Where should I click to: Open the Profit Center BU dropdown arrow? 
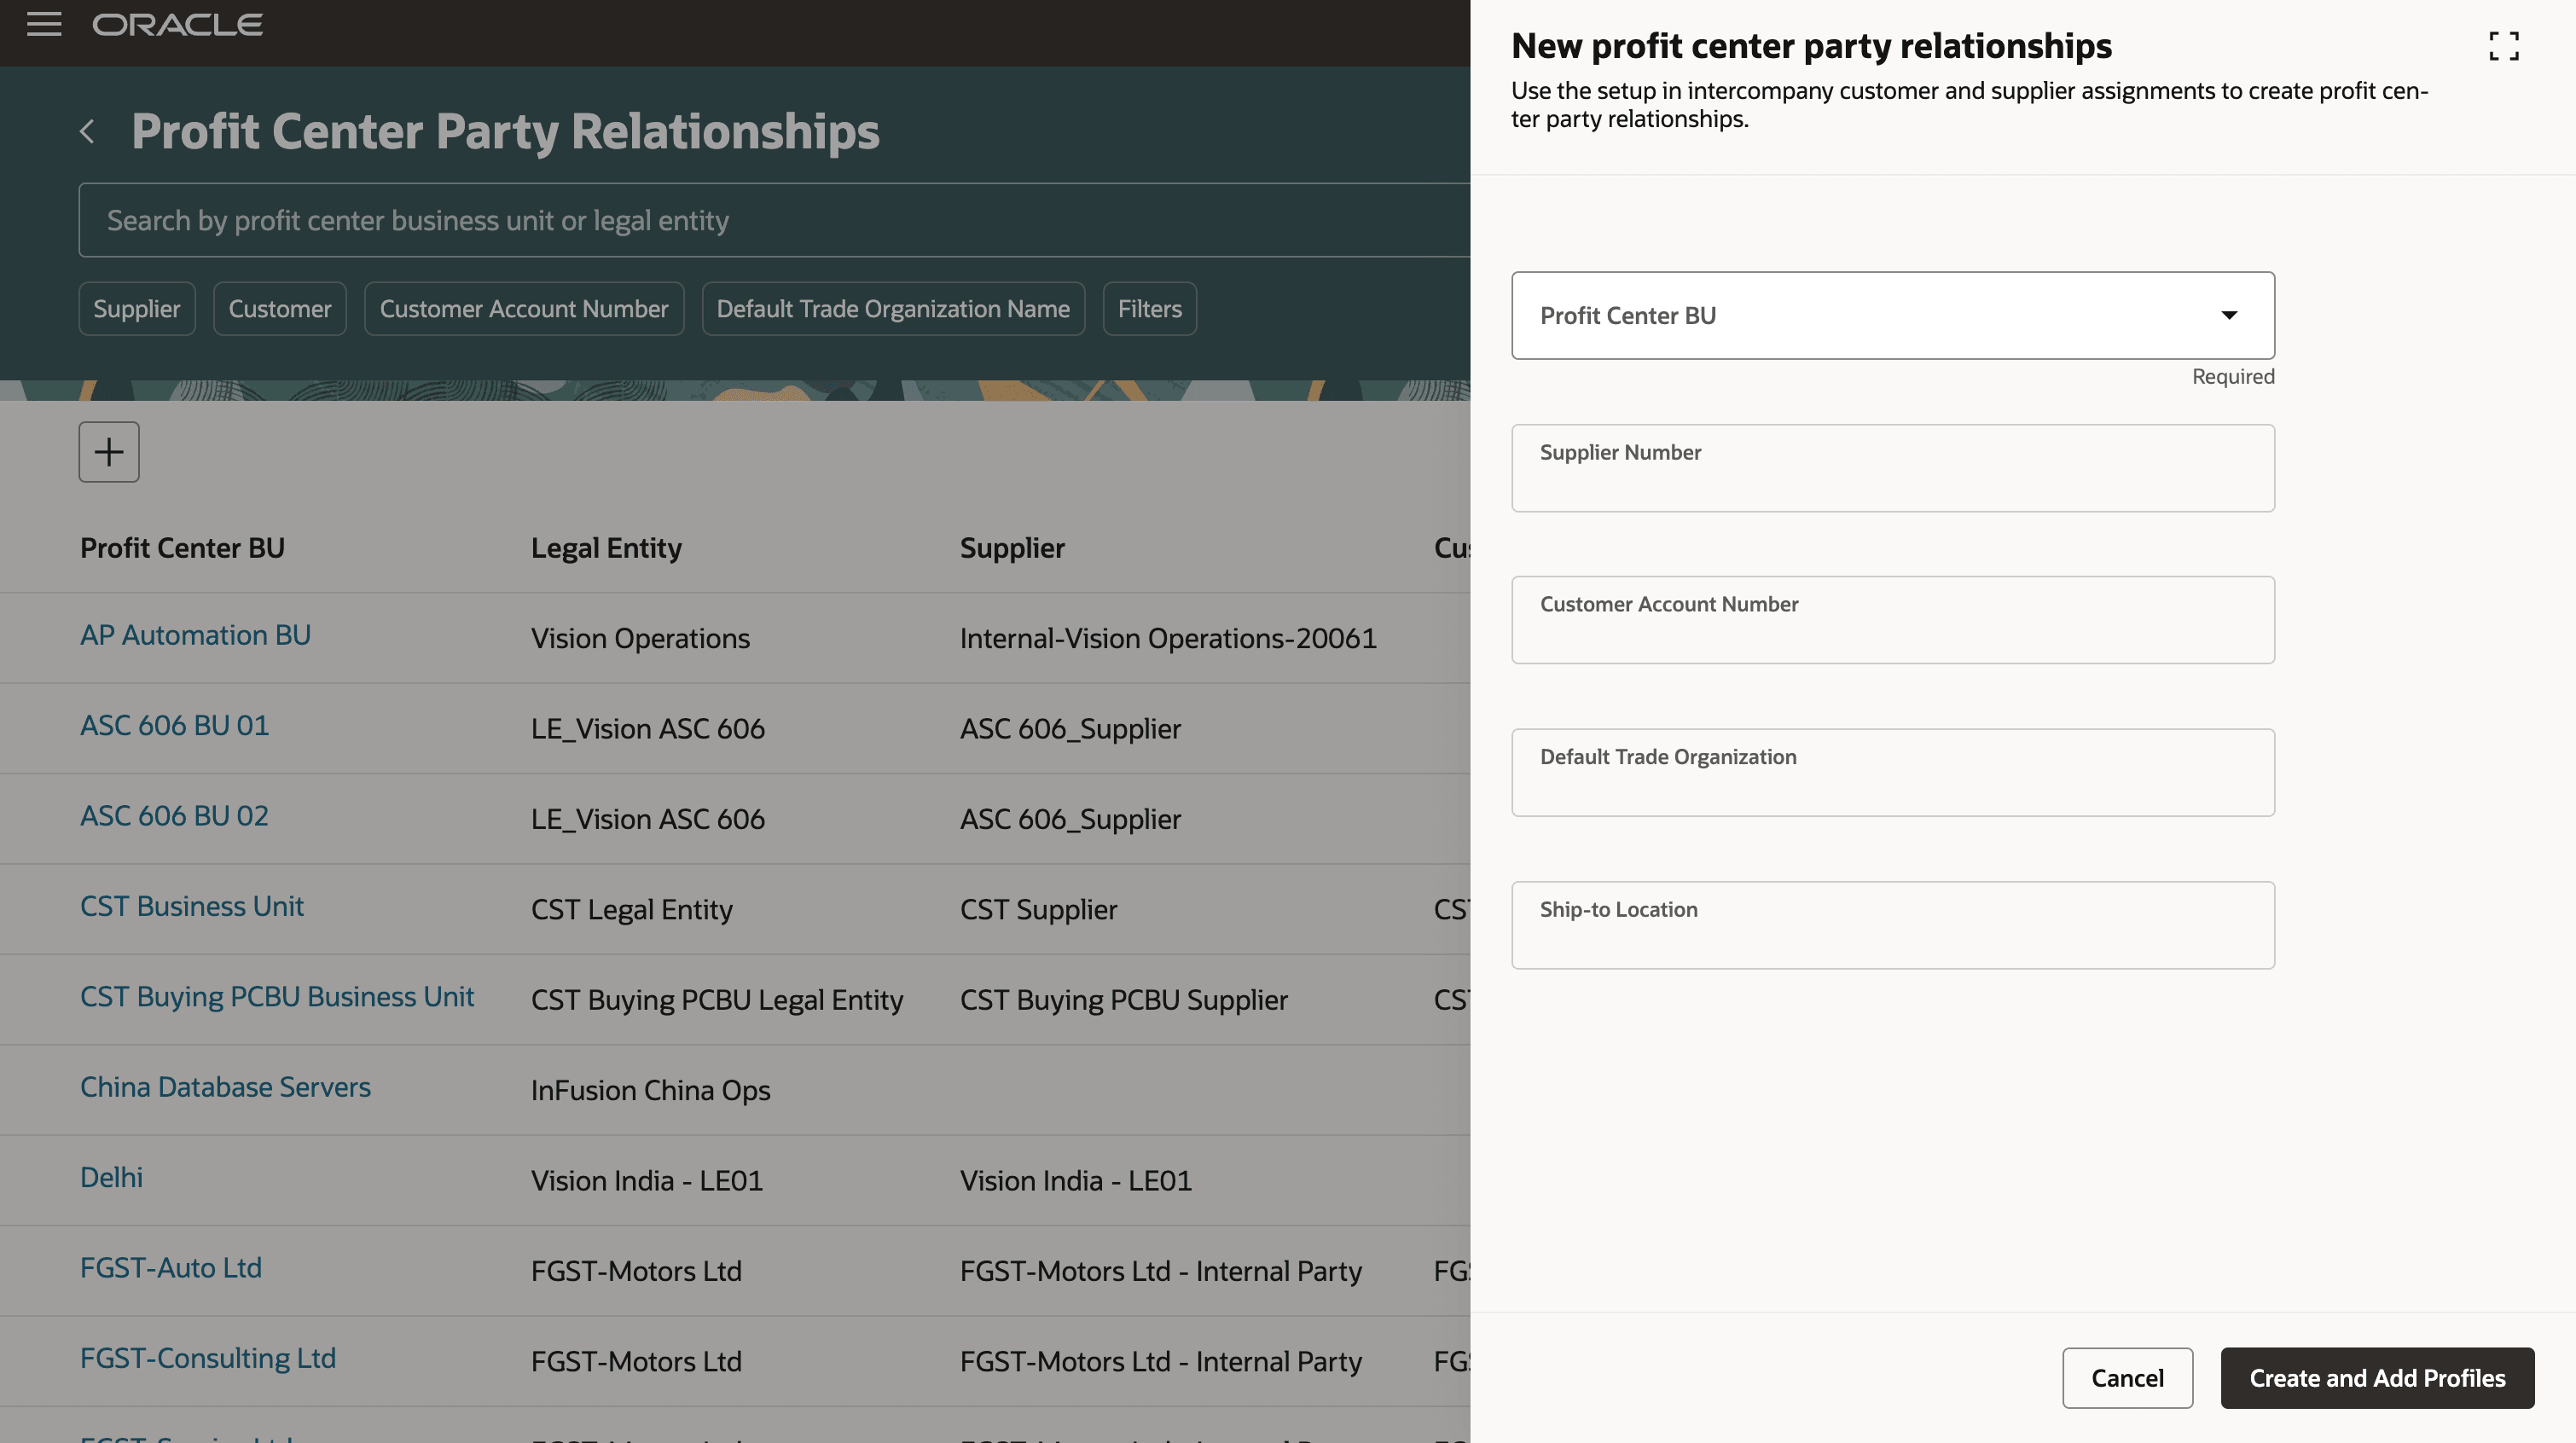coord(2228,315)
